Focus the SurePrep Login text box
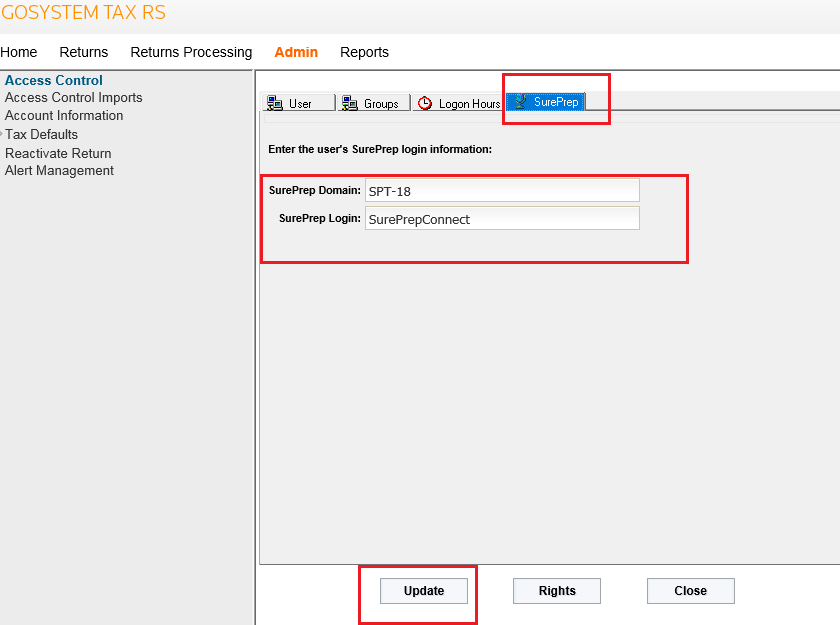The width and height of the screenshot is (840, 625). point(501,218)
